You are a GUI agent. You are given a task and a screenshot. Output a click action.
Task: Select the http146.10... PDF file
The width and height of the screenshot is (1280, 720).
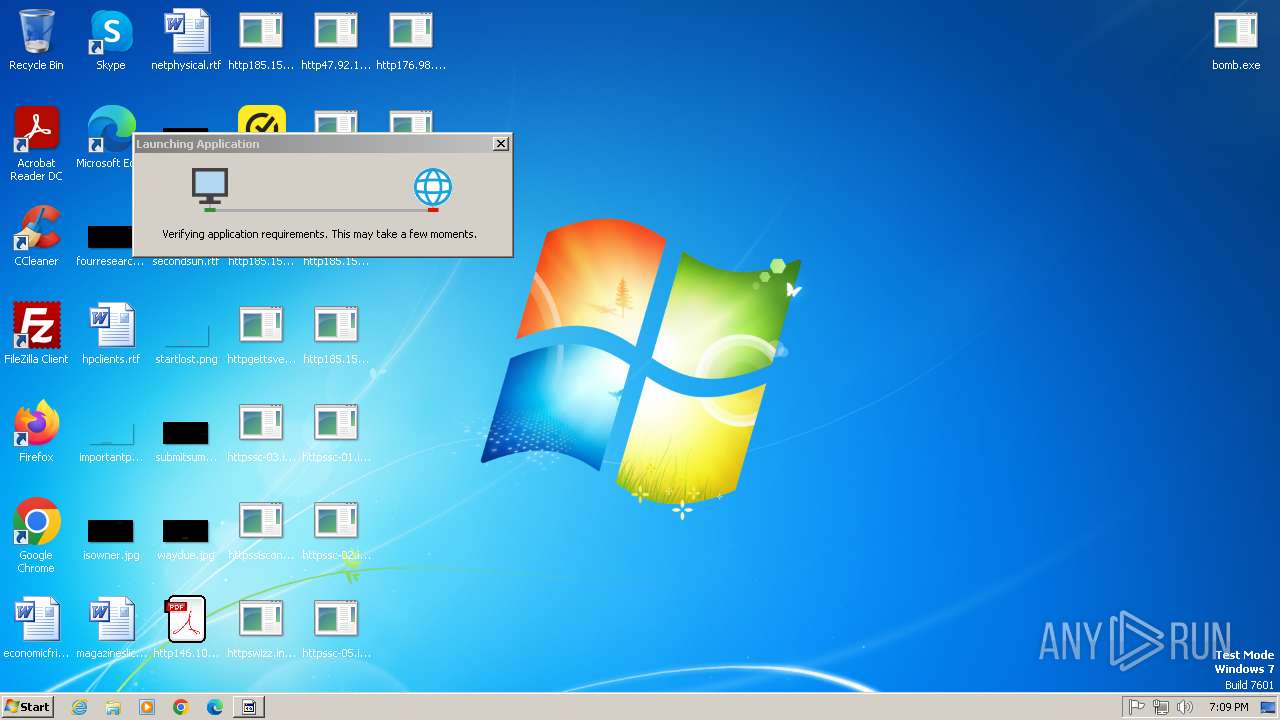tap(186, 628)
